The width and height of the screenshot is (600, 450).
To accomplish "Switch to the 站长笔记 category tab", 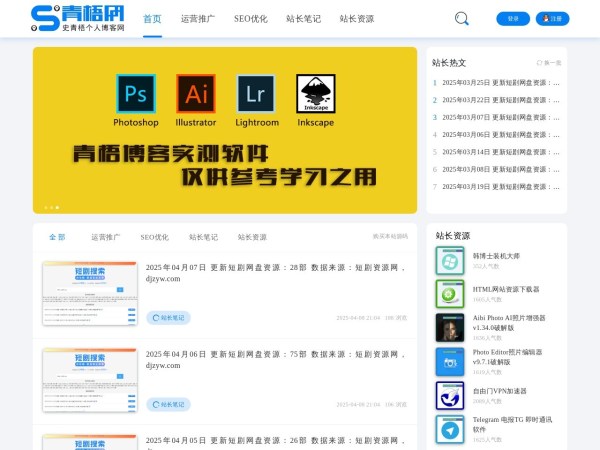I will (x=201, y=237).
